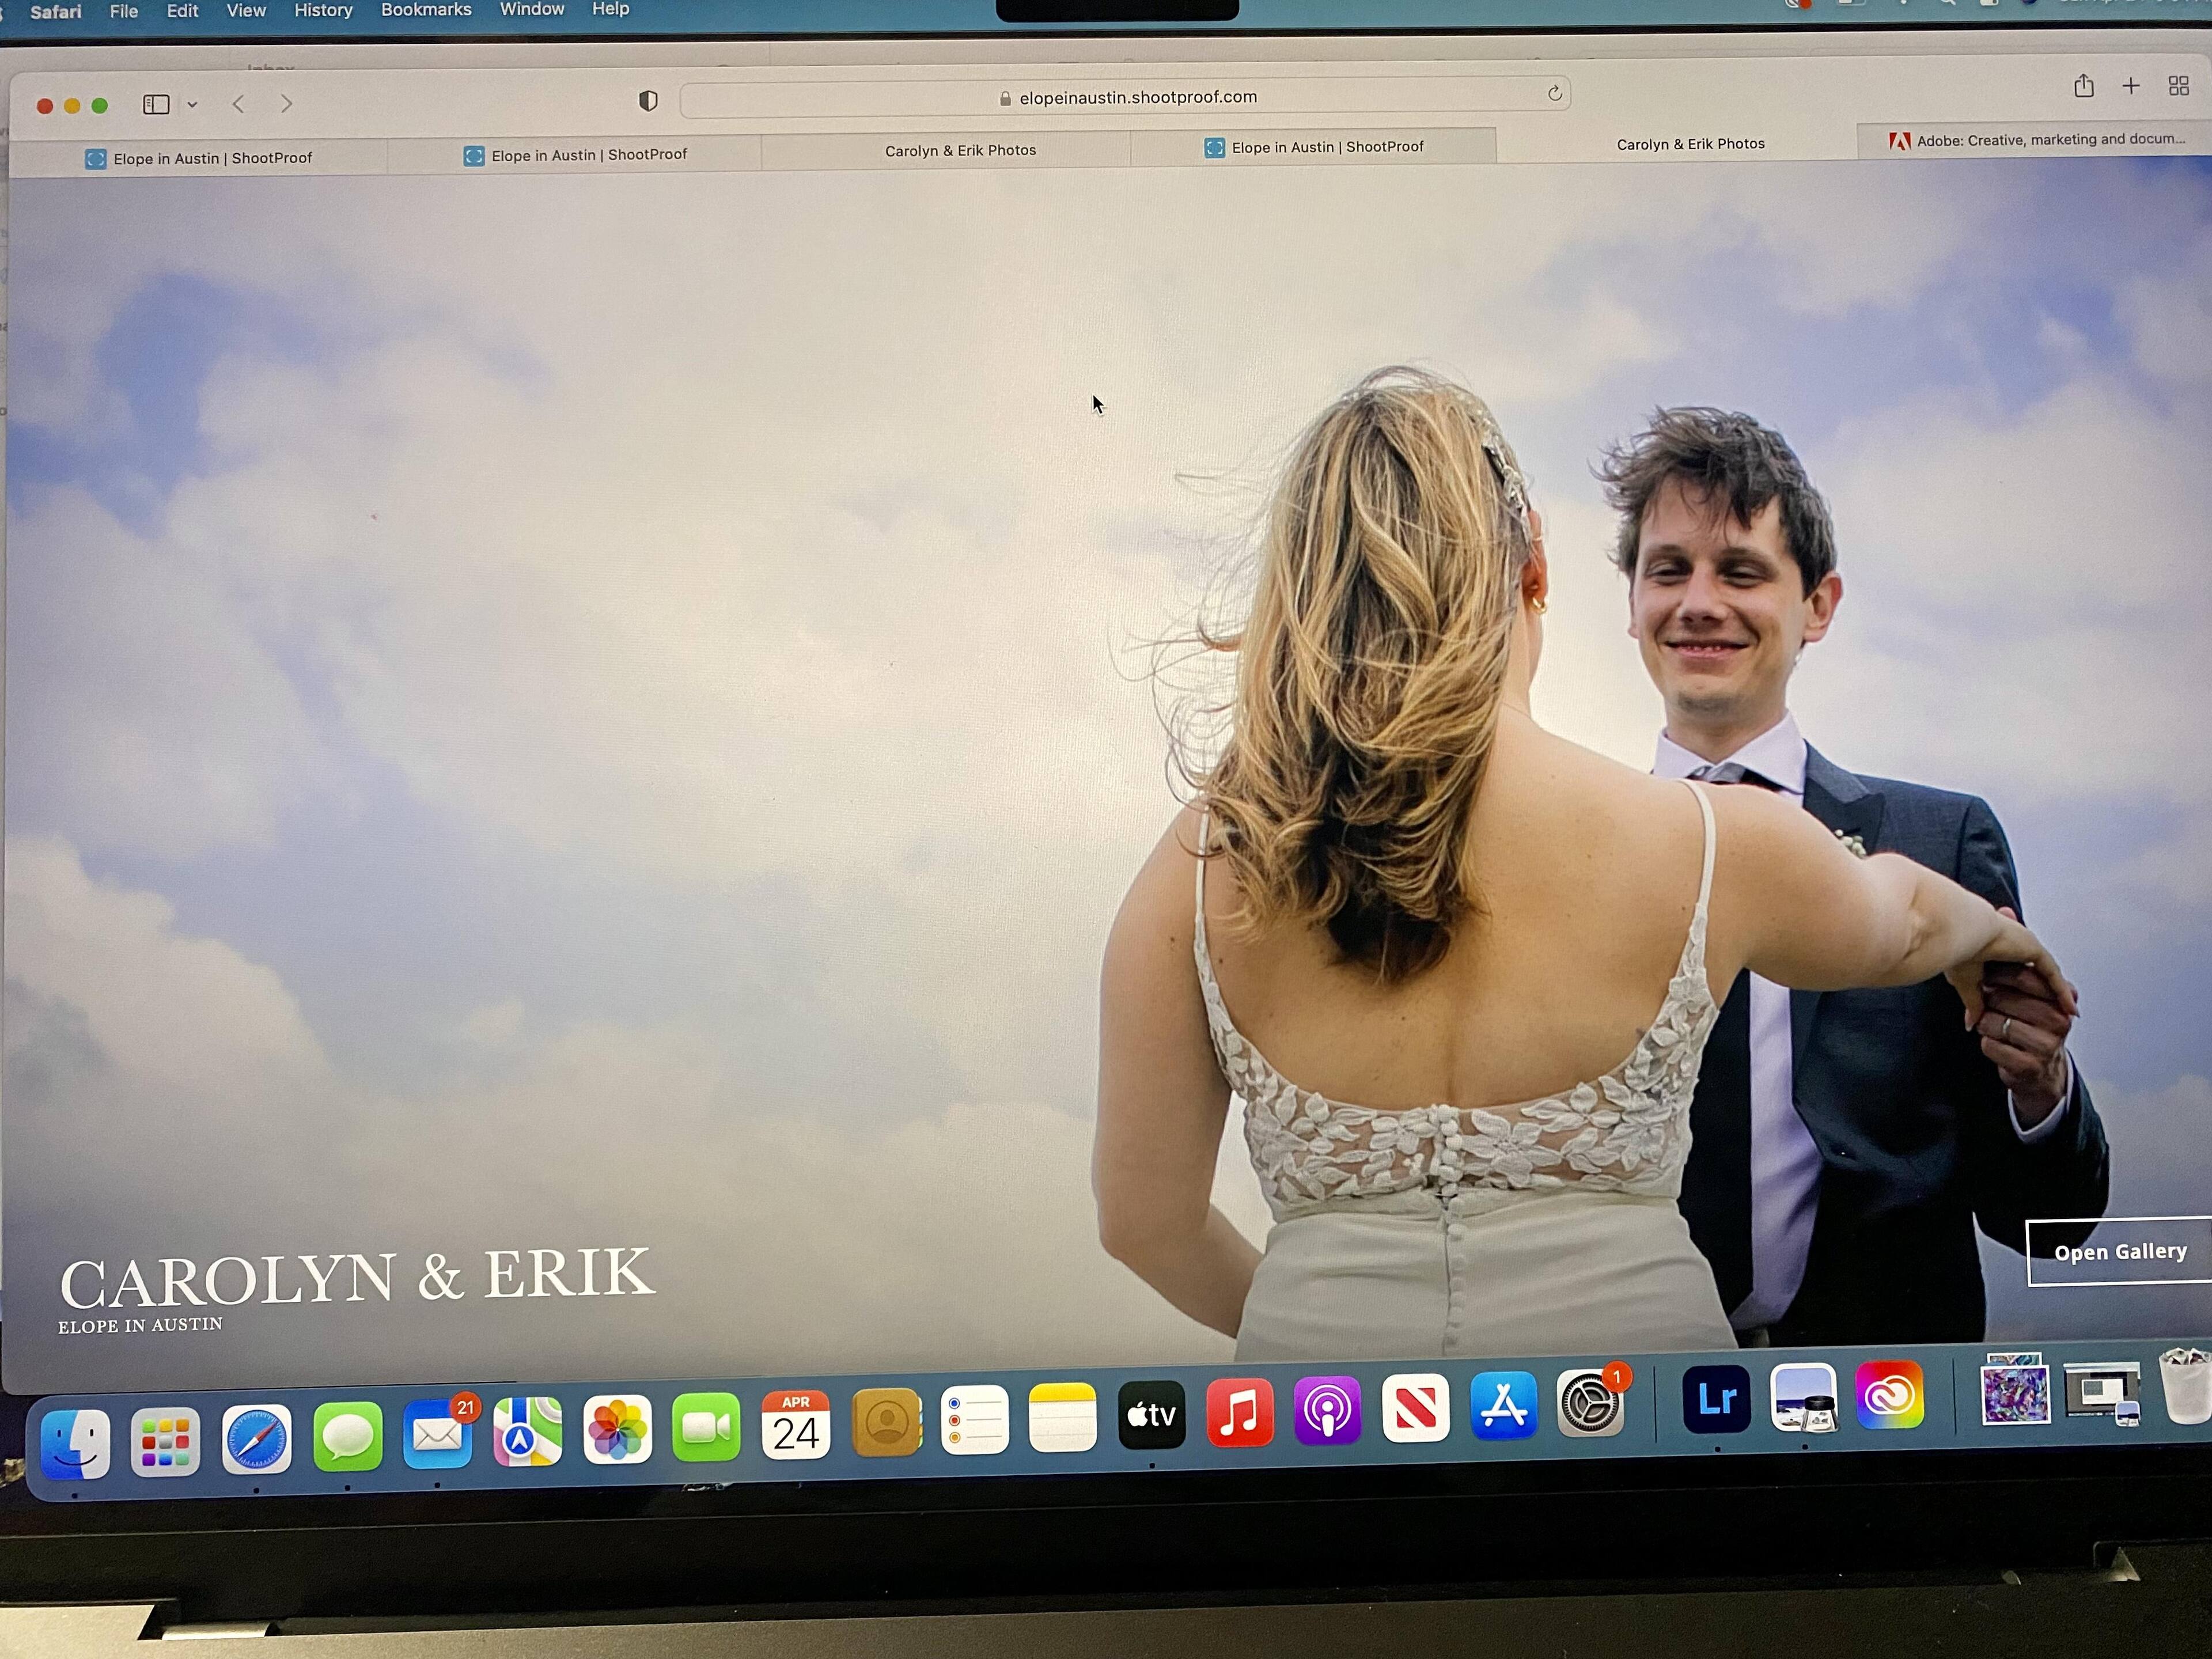2212x1659 pixels.
Task: Open a new tab with the plus button
Action: tap(2131, 86)
